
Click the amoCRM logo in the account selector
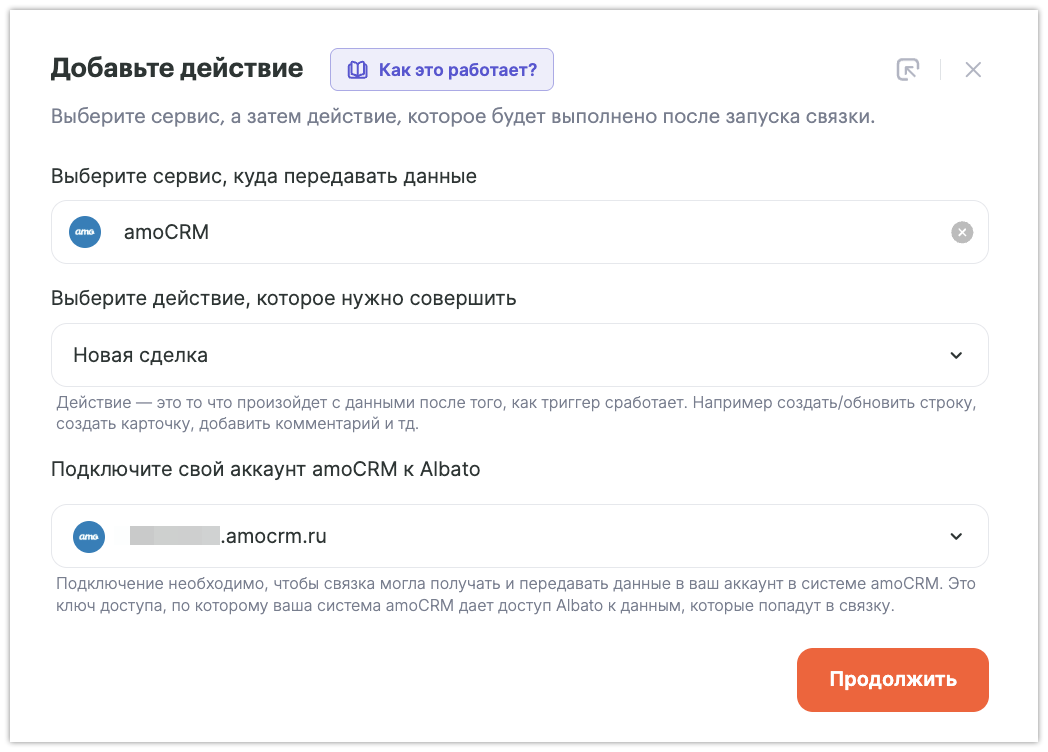[89, 536]
